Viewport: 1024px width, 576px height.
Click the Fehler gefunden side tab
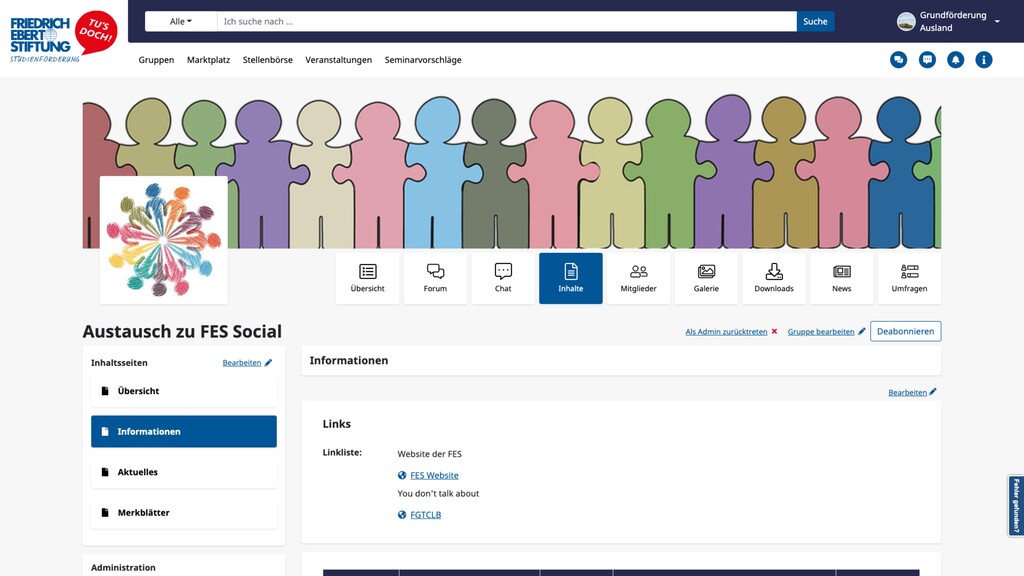[1016, 505]
